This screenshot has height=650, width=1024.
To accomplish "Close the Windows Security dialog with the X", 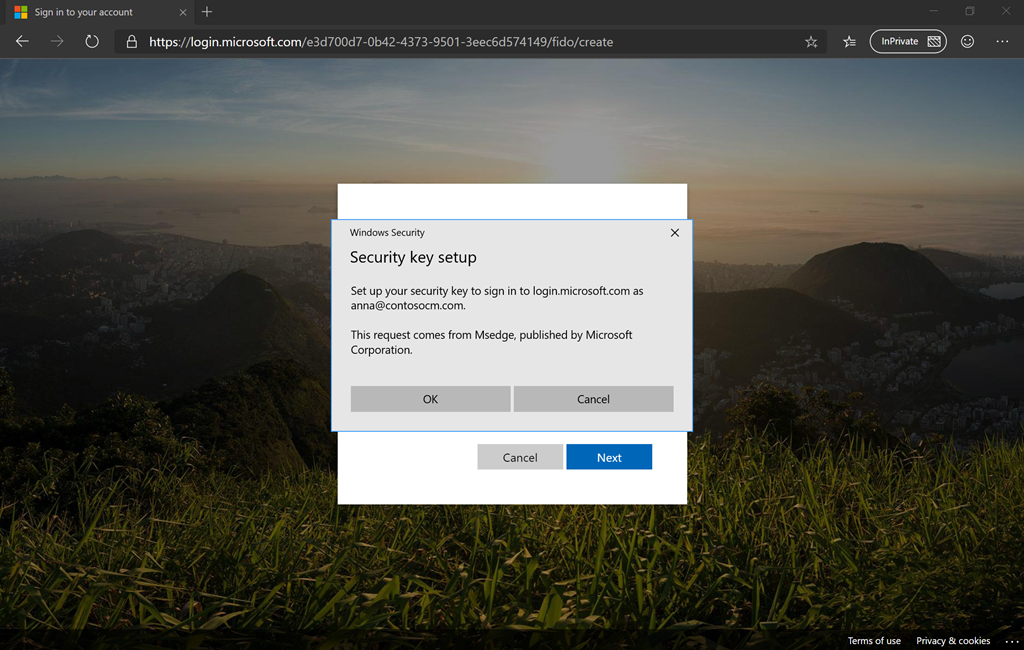I will coord(674,233).
